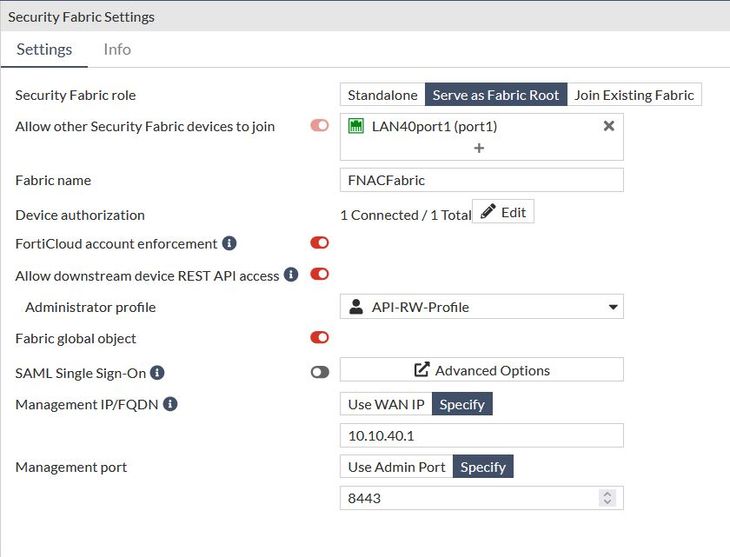Turn off downstream device REST API access
Image resolution: width=730 pixels, height=557 pixels.
(319, 274)
